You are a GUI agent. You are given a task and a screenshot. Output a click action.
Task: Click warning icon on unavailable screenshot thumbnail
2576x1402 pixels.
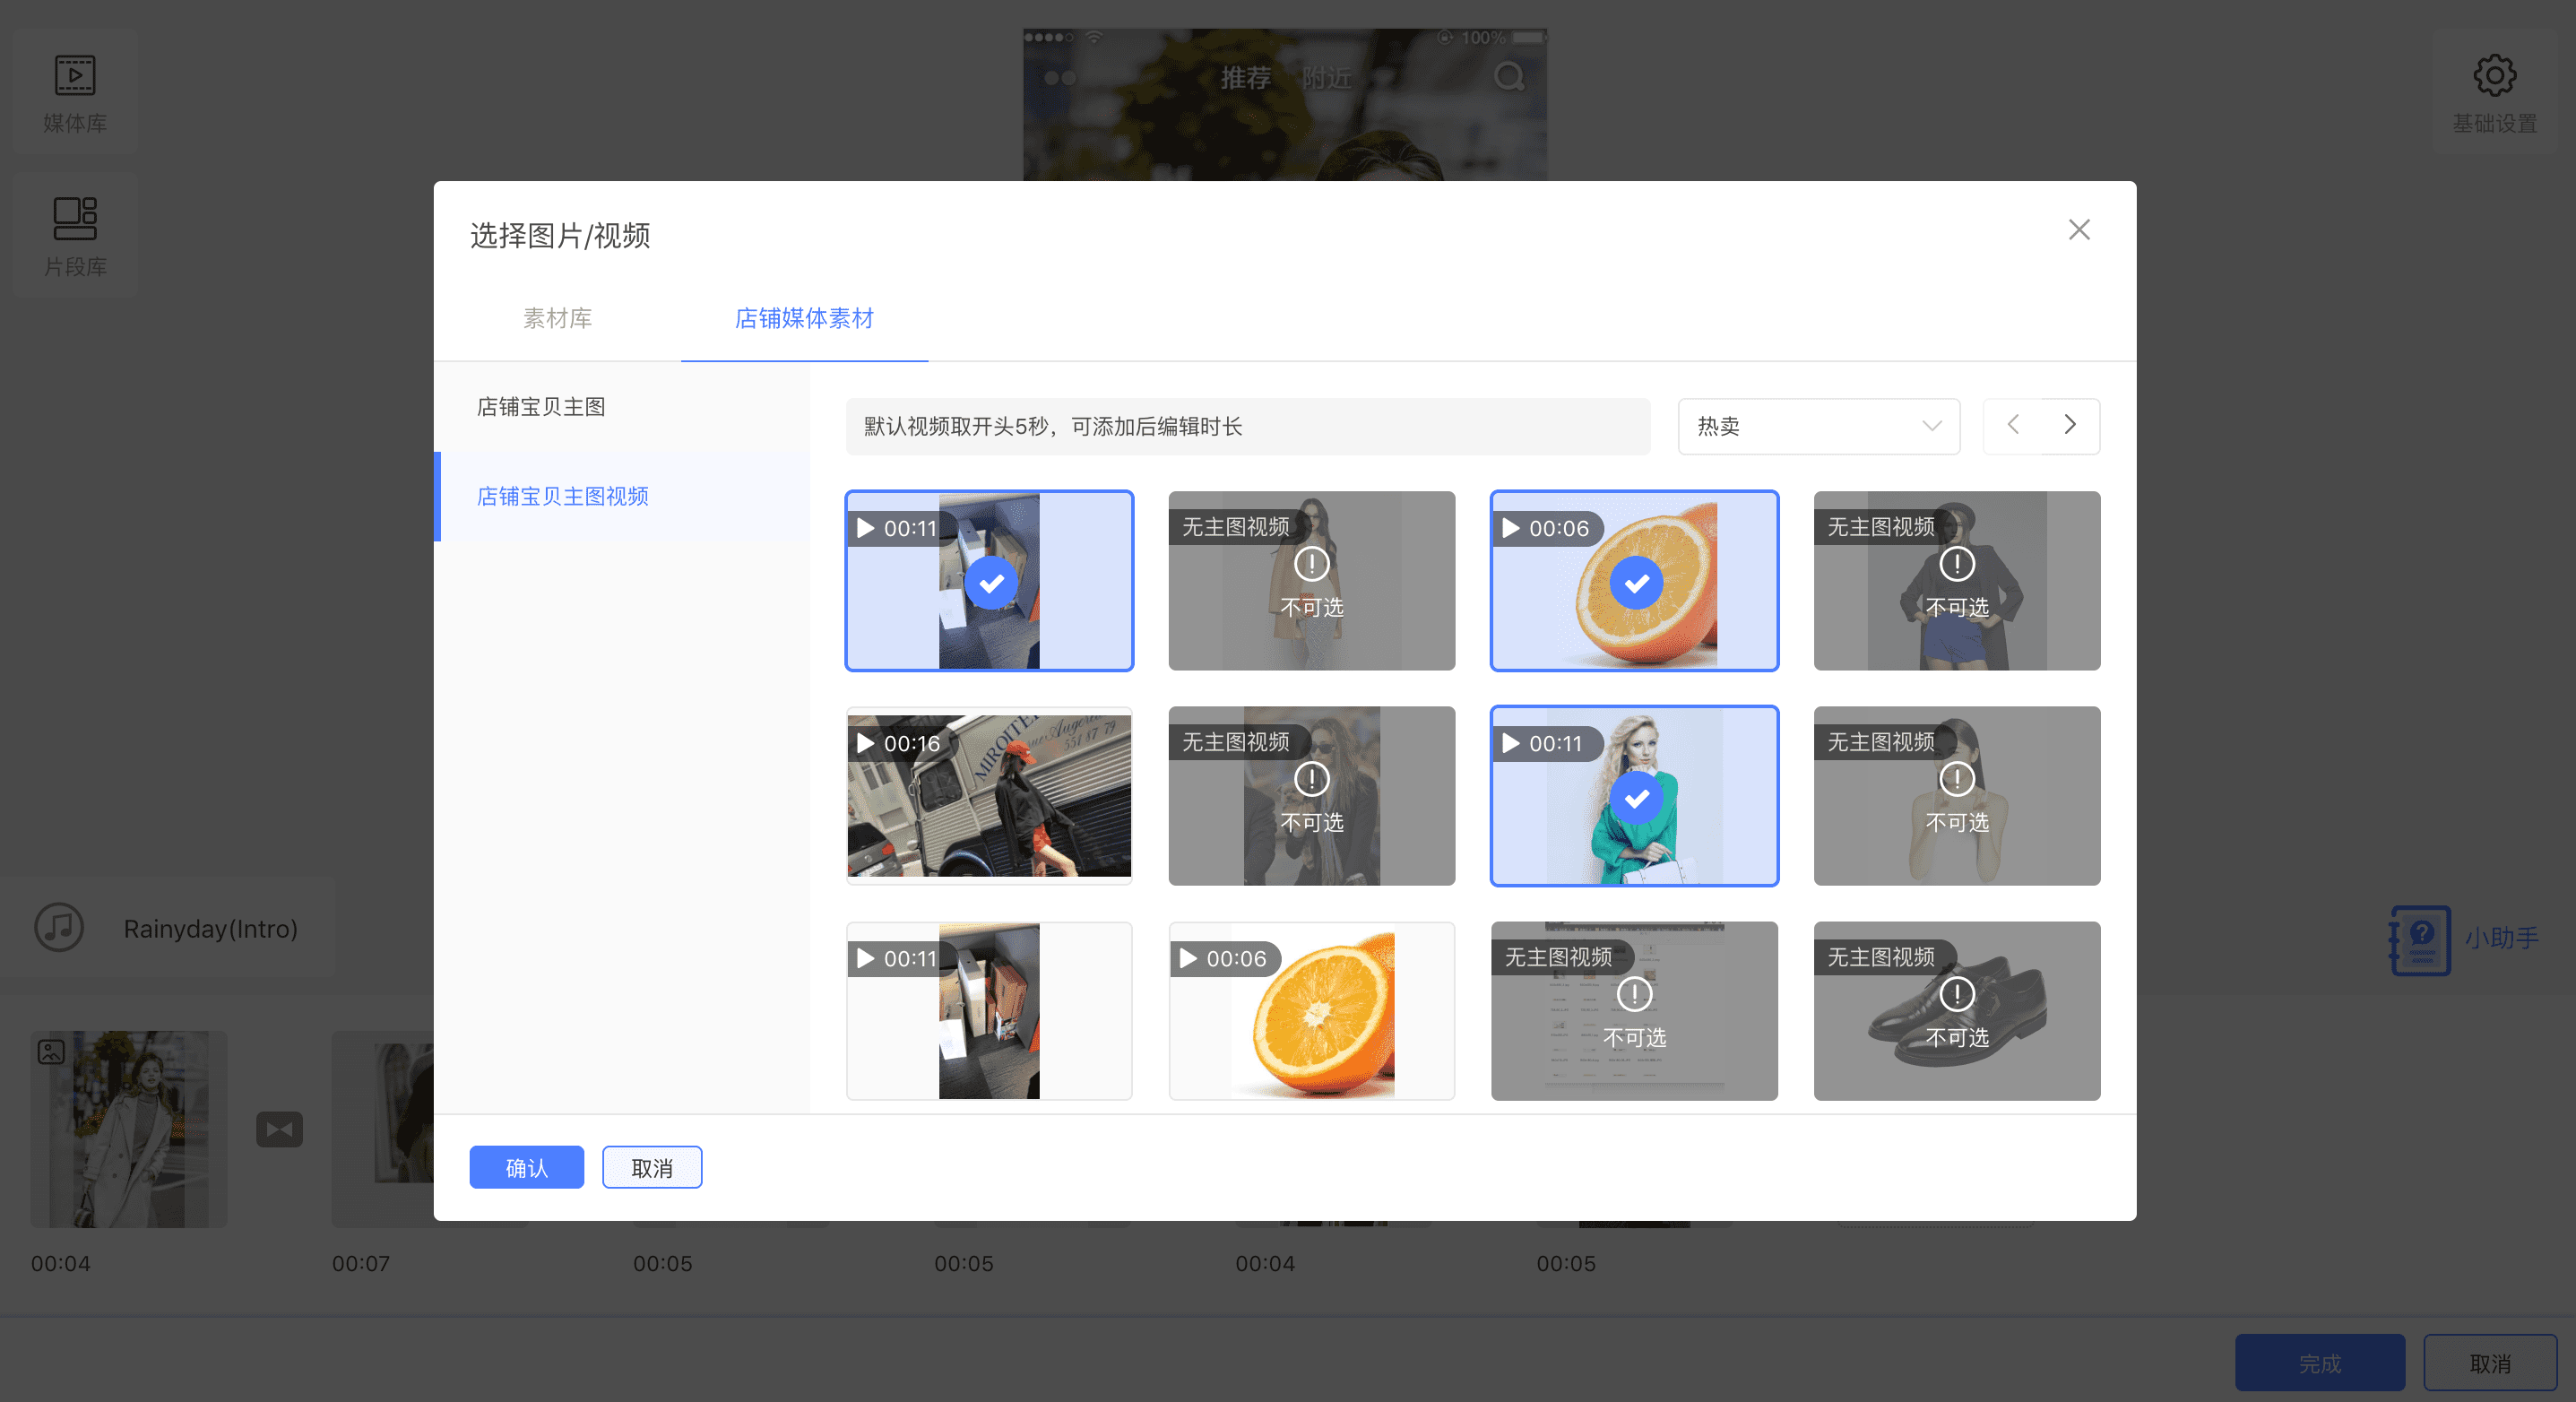tap(1634, 994)
